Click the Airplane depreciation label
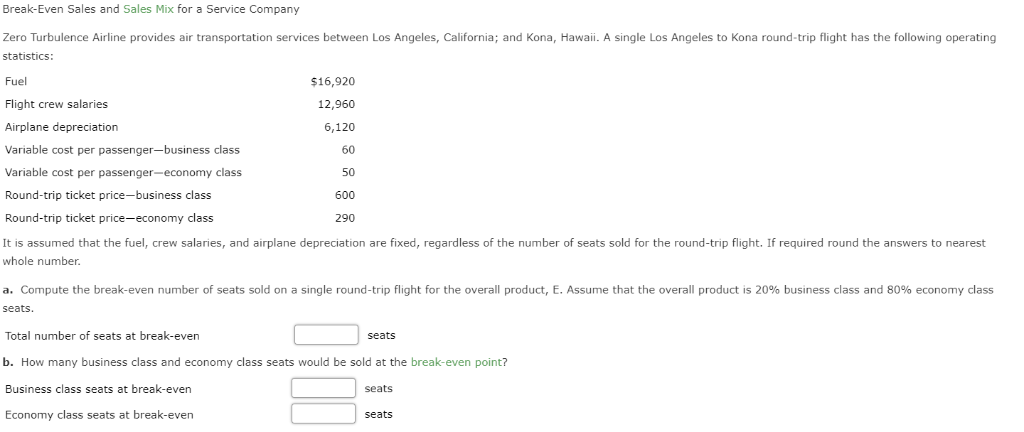Viewport: 1024px width, 432px height. [61, 127]
